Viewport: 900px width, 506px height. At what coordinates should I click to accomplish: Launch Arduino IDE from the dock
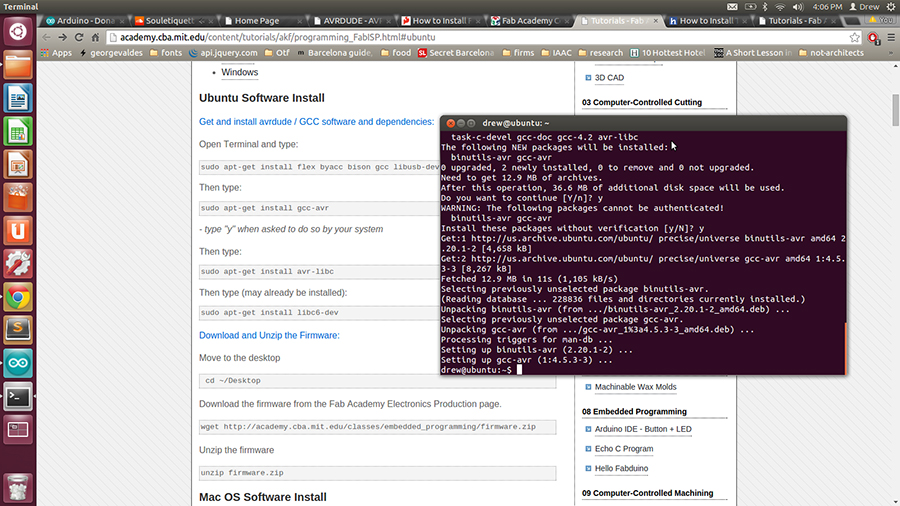pyautogui.click(x=18, y=363)
